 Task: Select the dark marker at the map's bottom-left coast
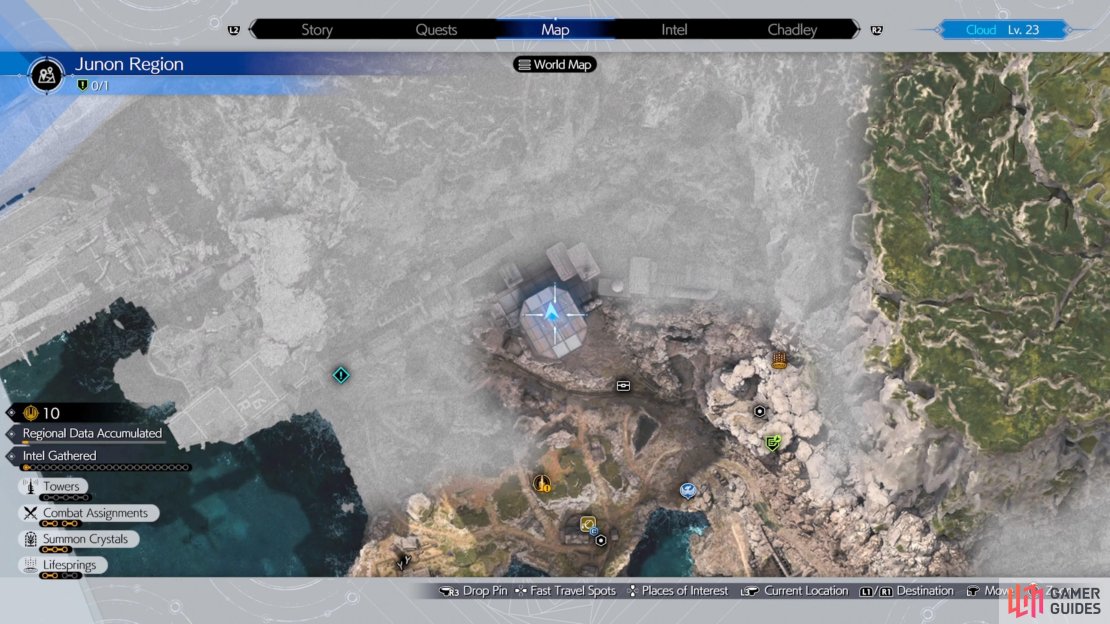(404, 563)
